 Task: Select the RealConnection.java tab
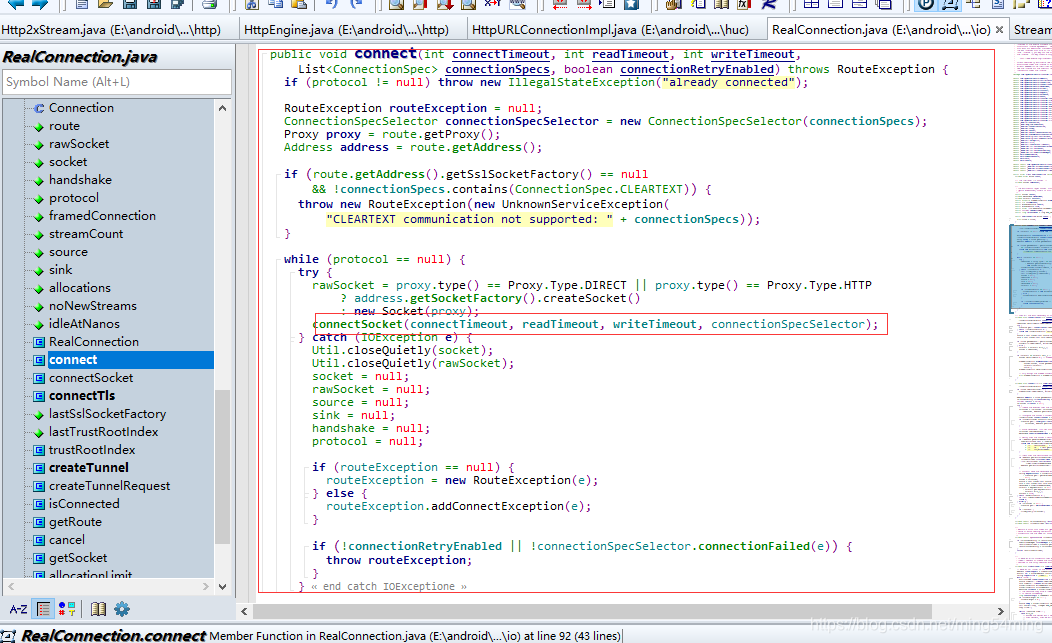click(x=881, y=30)
